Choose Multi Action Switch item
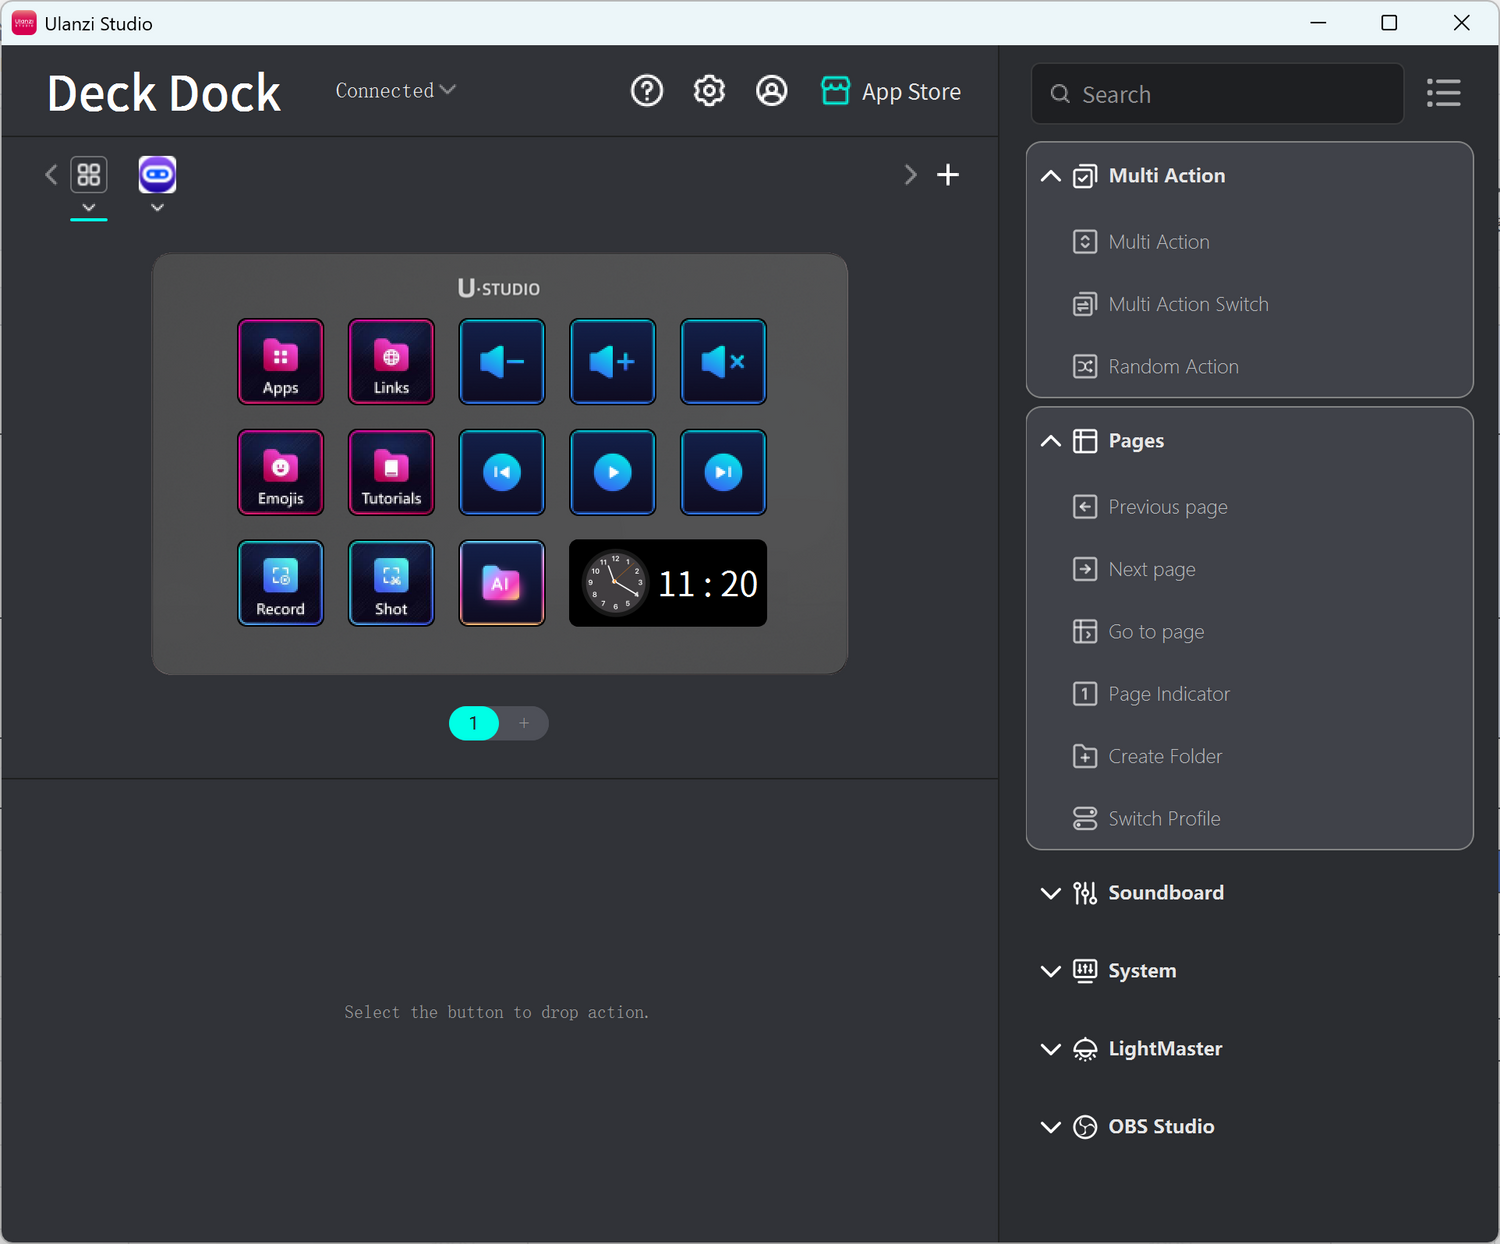1500x1244 pixels. 1187,305
